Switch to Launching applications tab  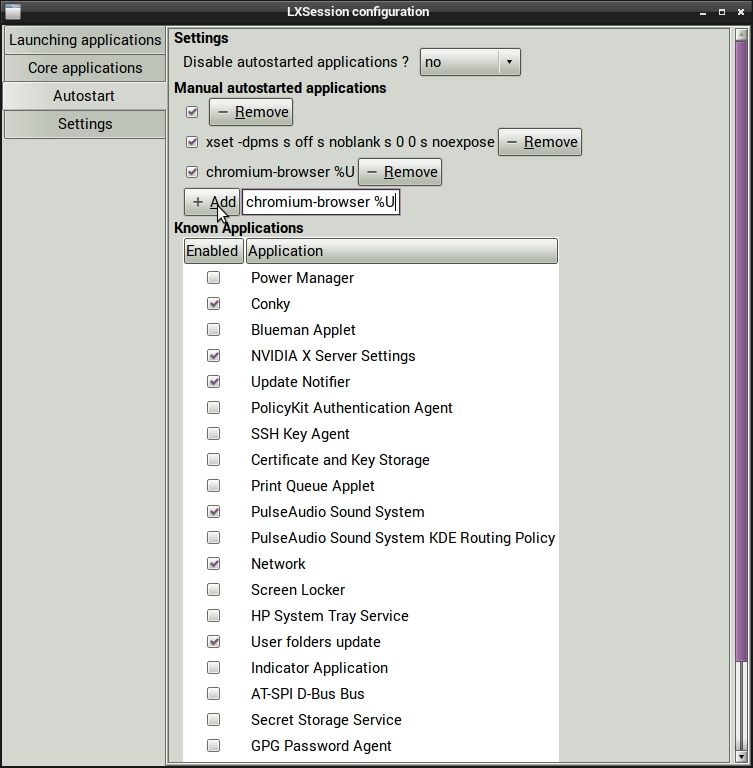85,40
